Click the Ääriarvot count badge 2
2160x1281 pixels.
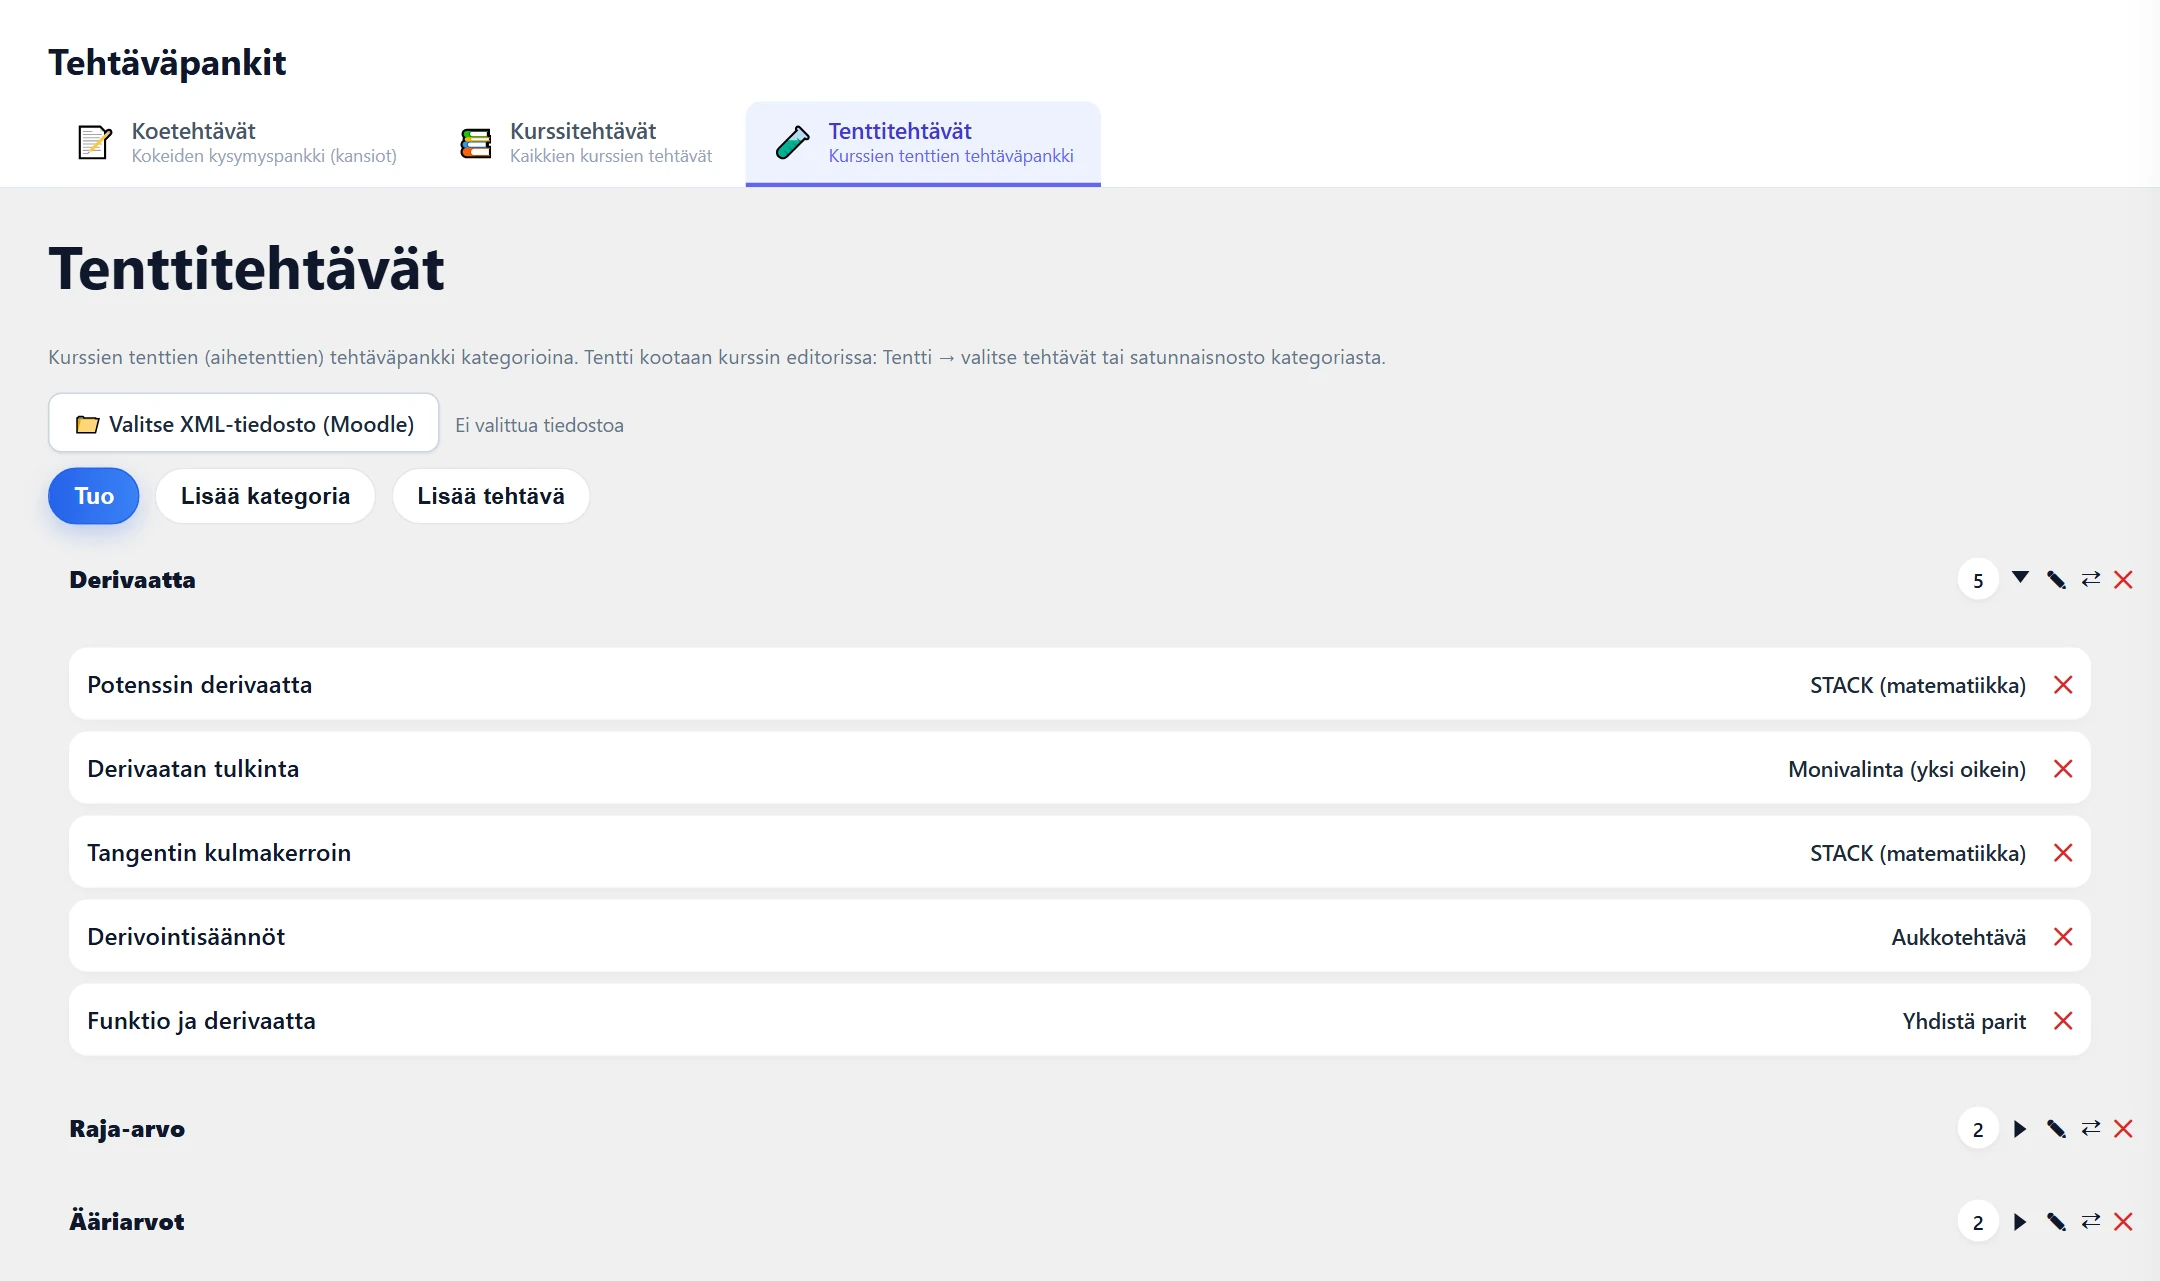point(1978,1222)
